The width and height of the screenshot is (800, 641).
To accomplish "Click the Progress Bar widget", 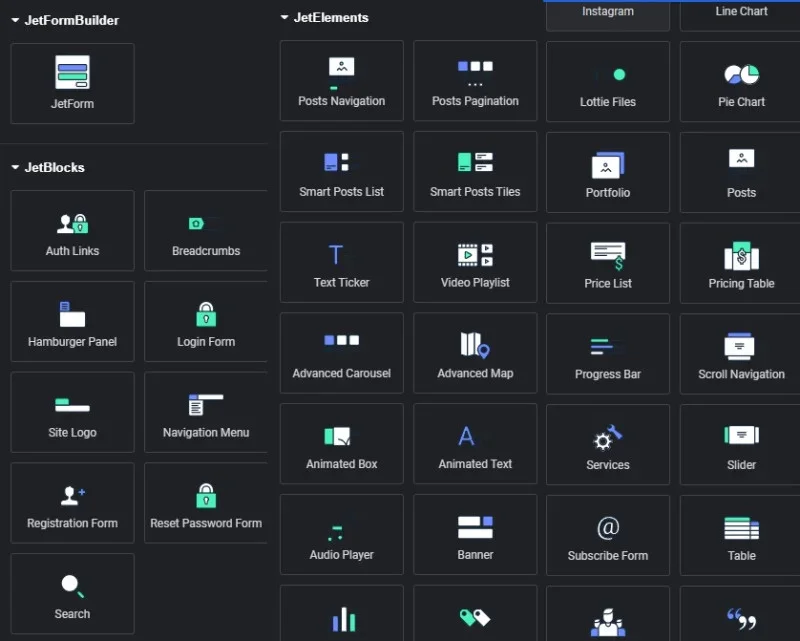I will [x=608, y=355].
